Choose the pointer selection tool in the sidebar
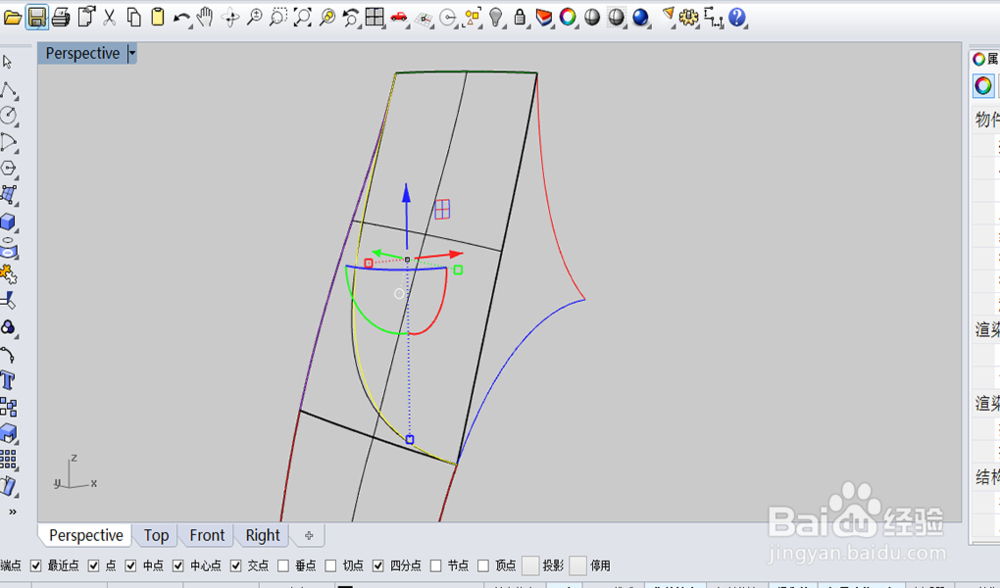The width and height of the screenshot is (1000, 588). (8, 62)
